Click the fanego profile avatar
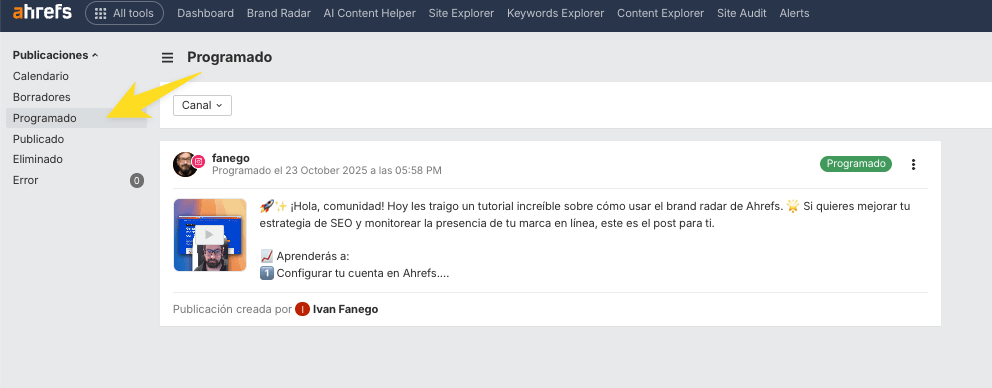Screen dimensions: 992x388 point(185,165)
